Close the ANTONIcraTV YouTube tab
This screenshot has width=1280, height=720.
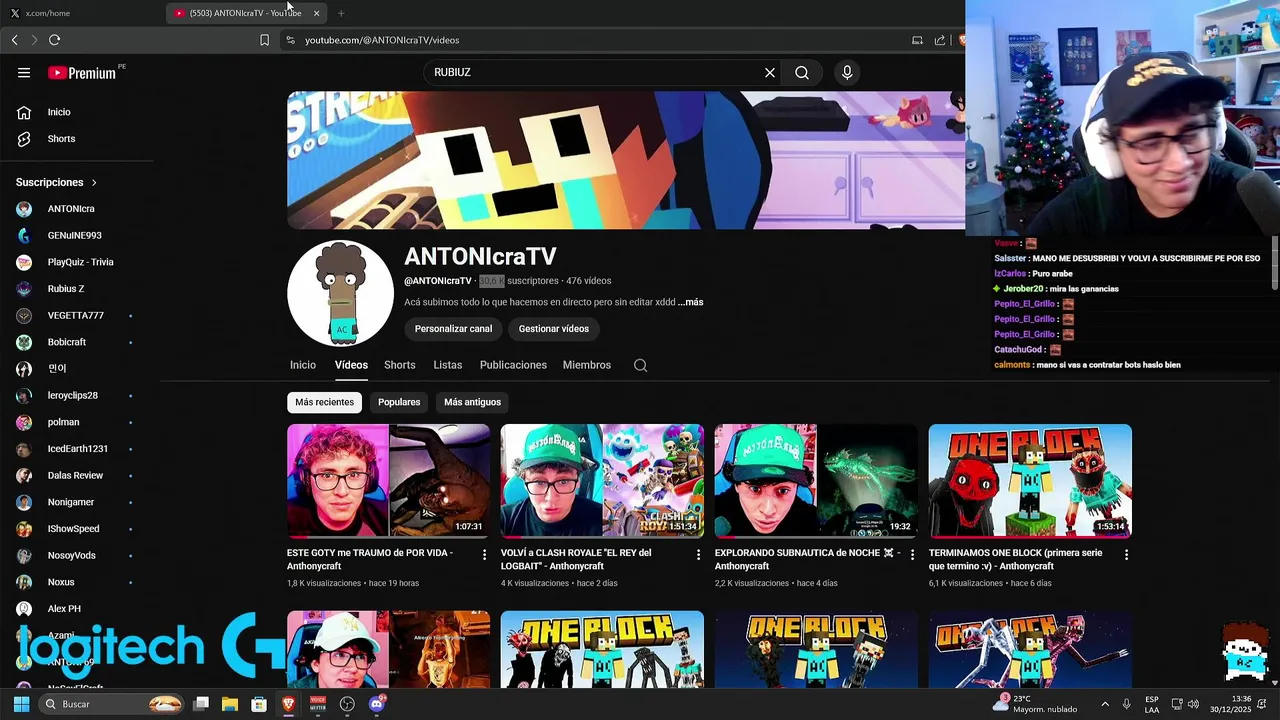pos(316,13)
